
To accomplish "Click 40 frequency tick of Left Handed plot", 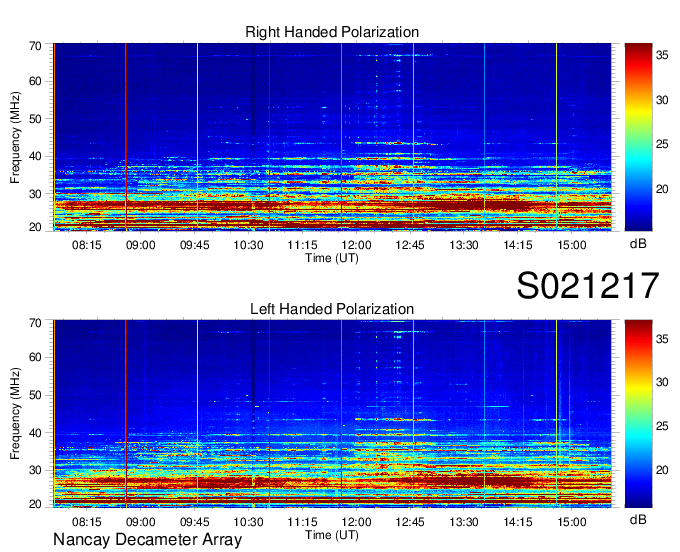I will pos(36,433).
